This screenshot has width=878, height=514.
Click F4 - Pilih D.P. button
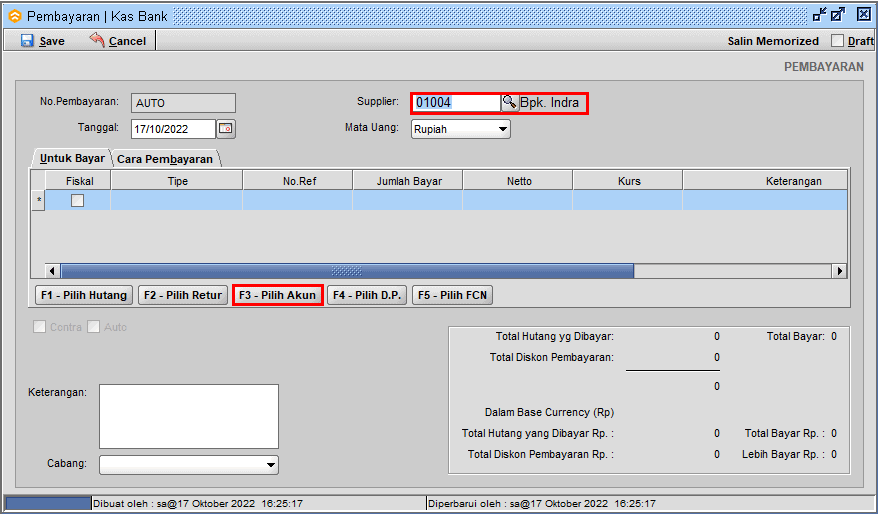tap(367, 295)
